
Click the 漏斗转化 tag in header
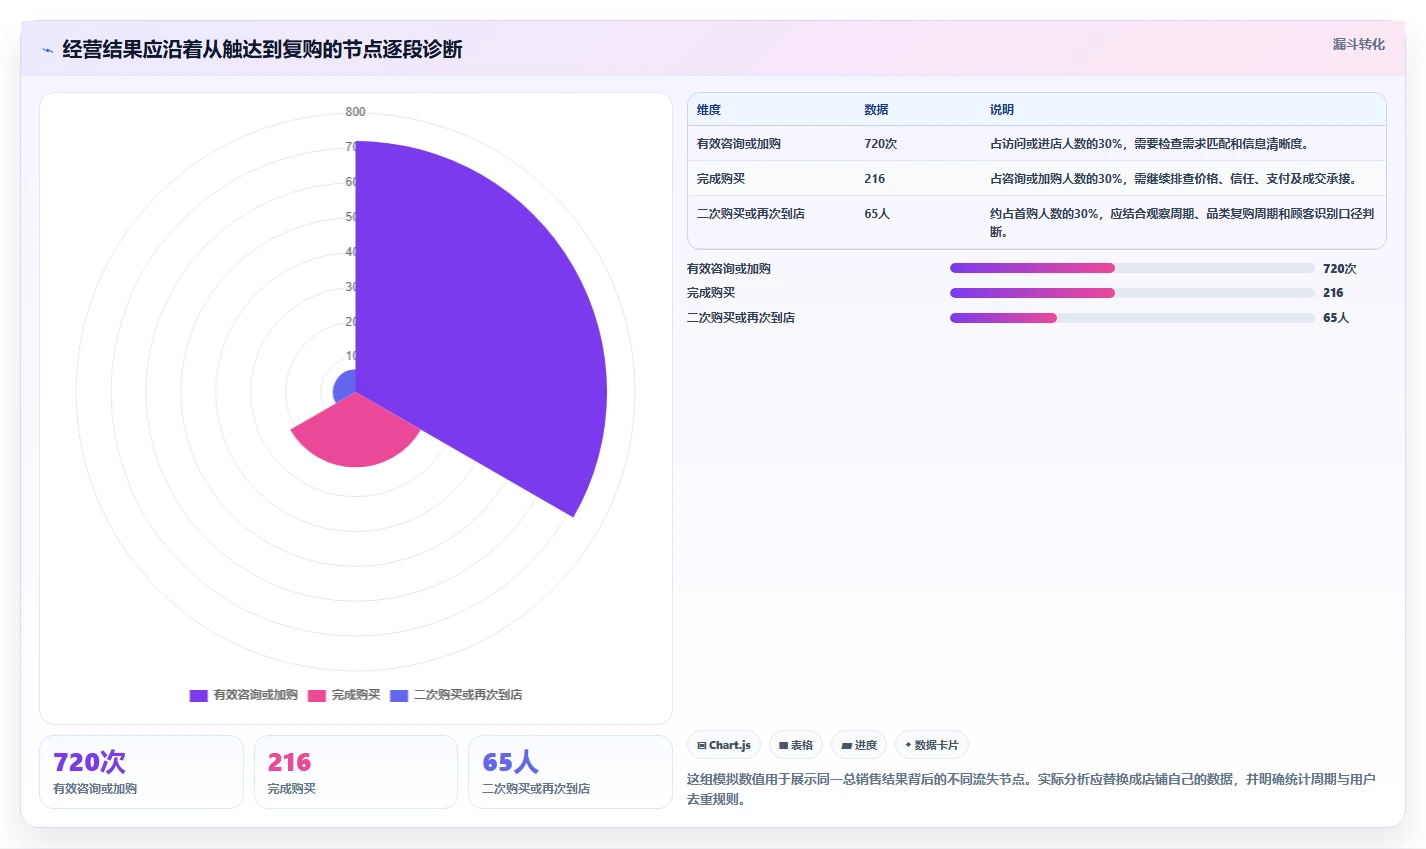[x=1359, y=44]
